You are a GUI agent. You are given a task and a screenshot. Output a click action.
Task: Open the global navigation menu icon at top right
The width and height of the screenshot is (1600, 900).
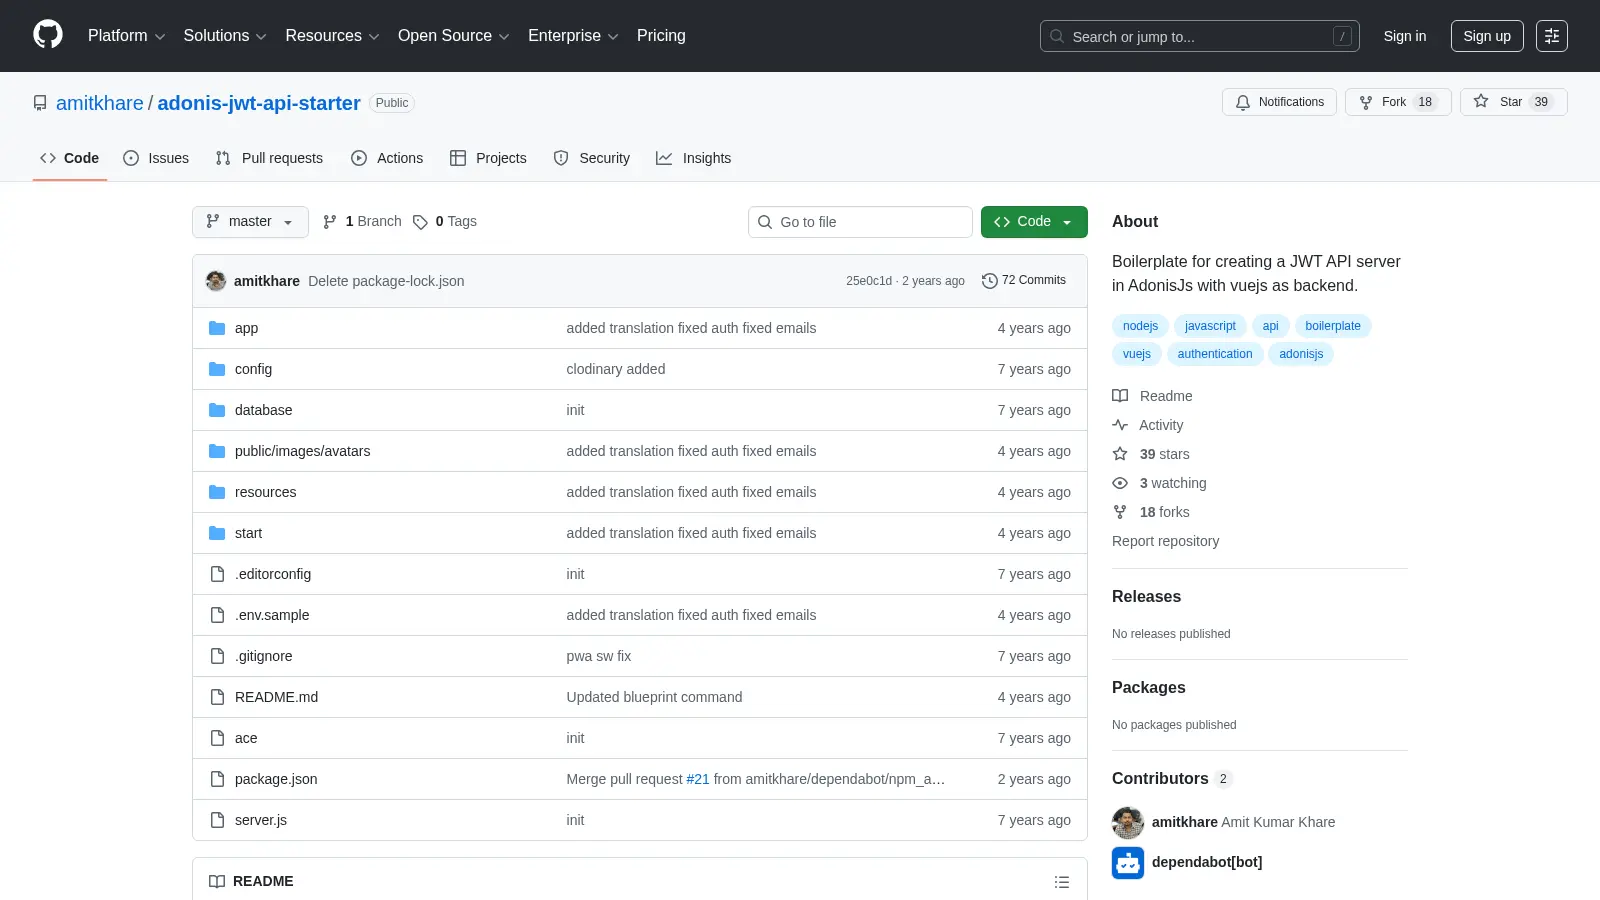(x=1552, y=36)
